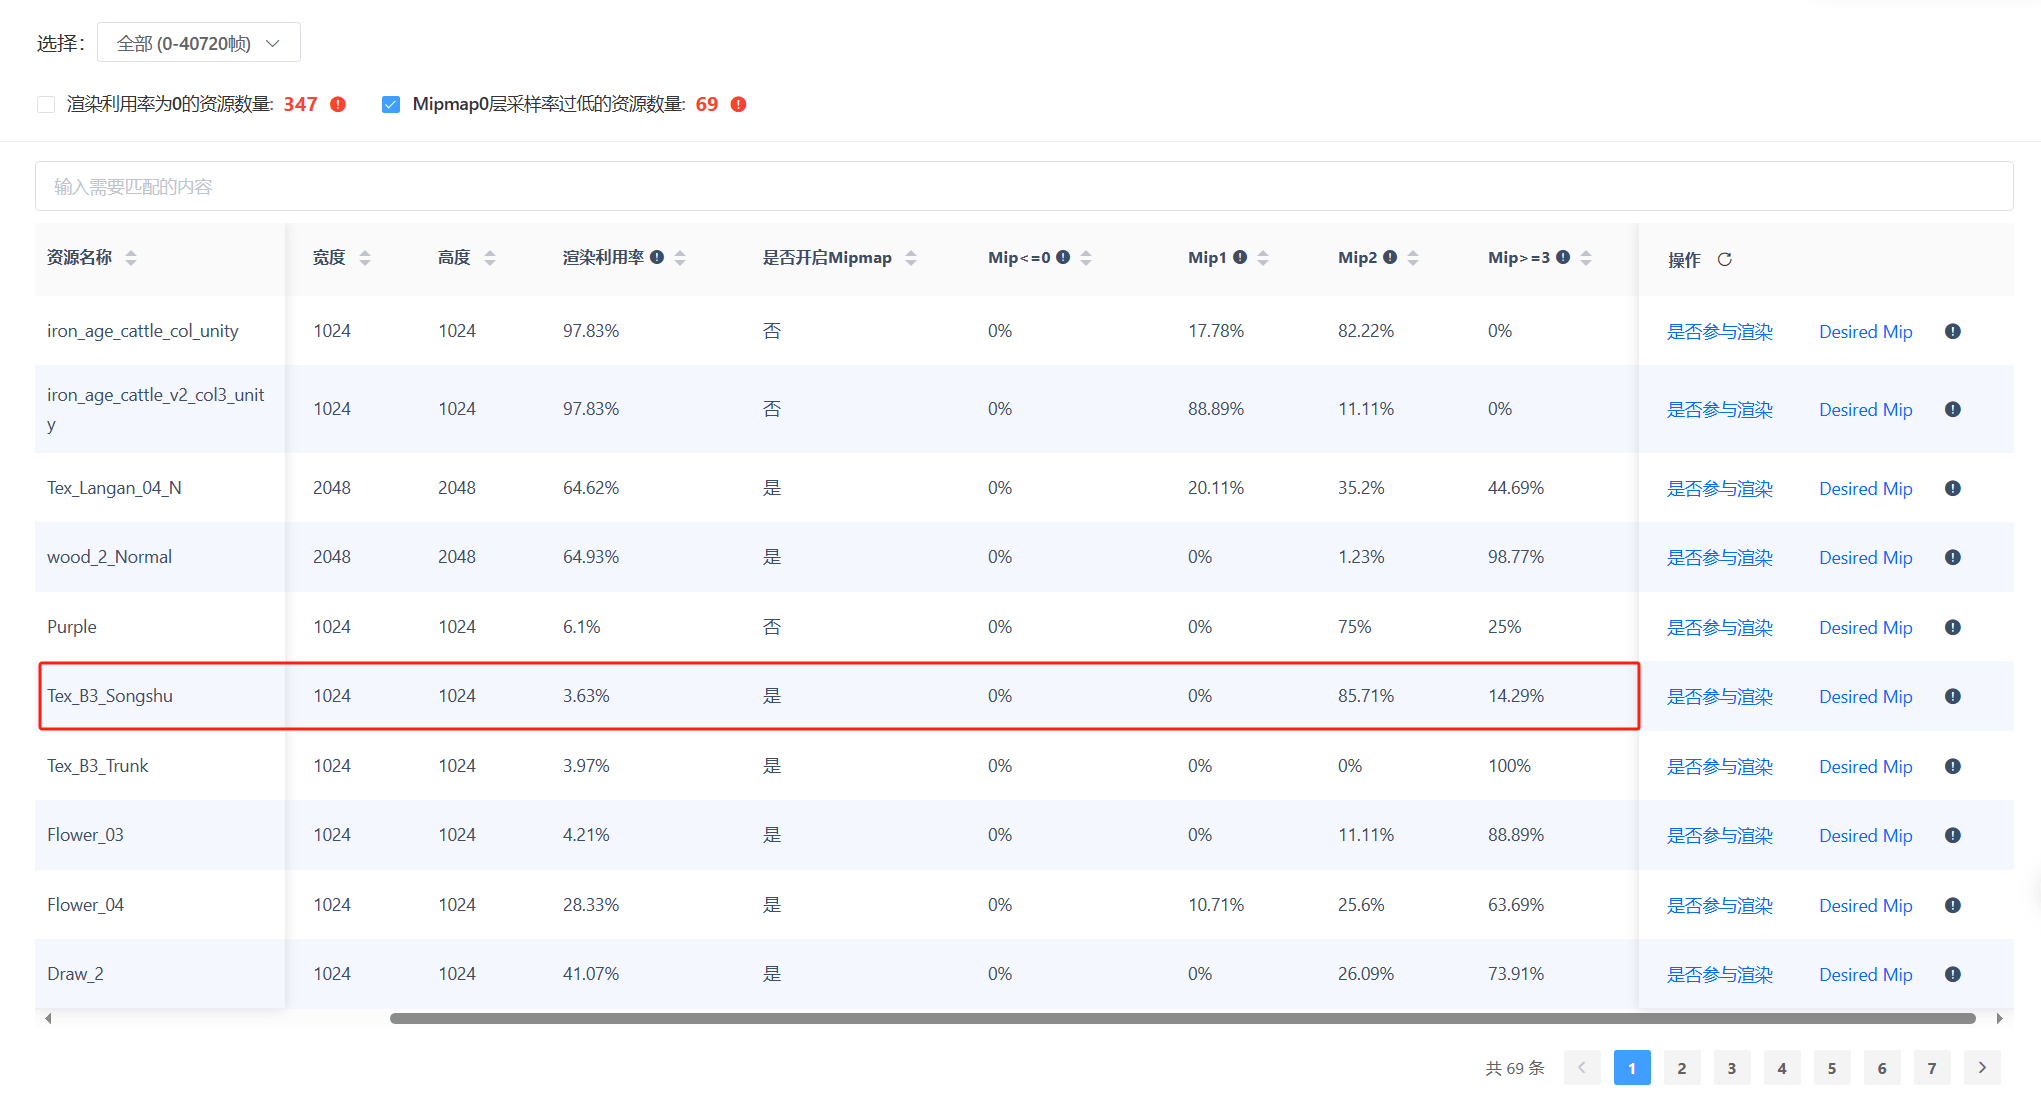Image resolution: width=2041 pixels, height=1101 pixels.
Task: Click the red warning icon after 69
Action: pos(738,104)
